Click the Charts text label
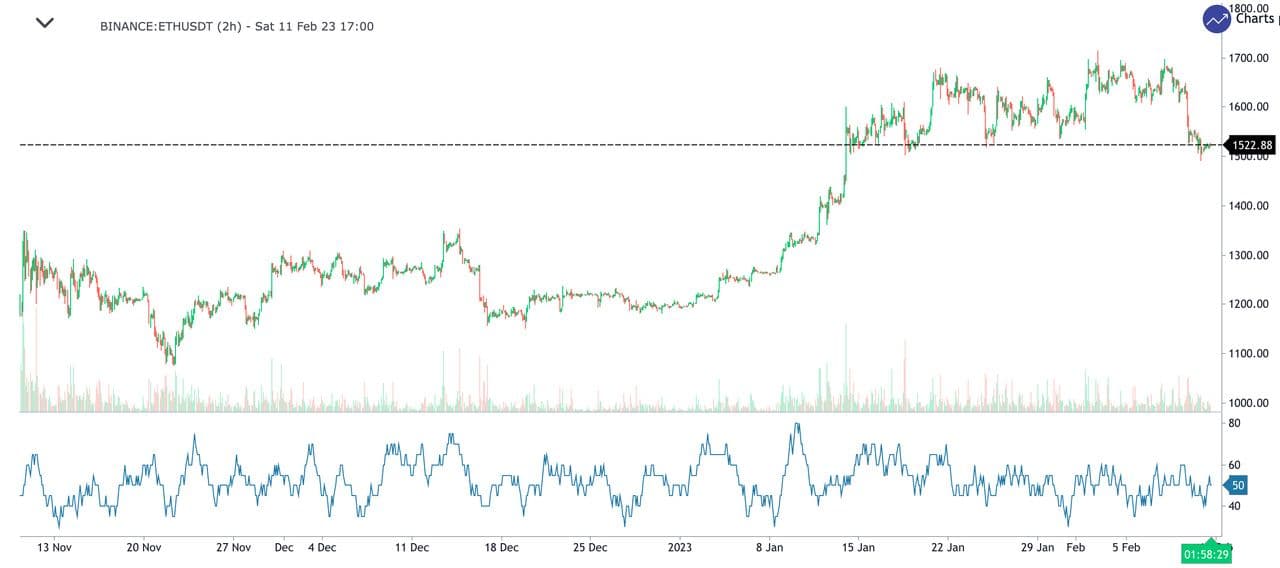1280x568 pixels. click(x=1256, y=18)
